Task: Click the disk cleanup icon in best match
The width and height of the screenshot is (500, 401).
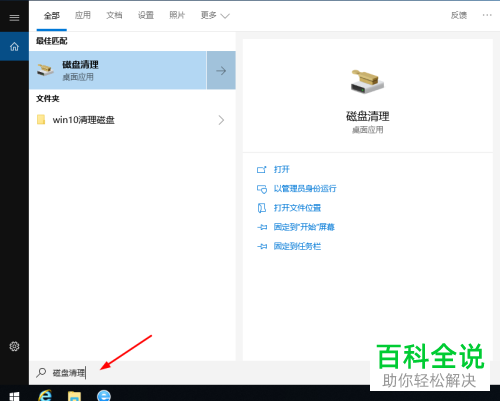Action: (x=45, y=70)
